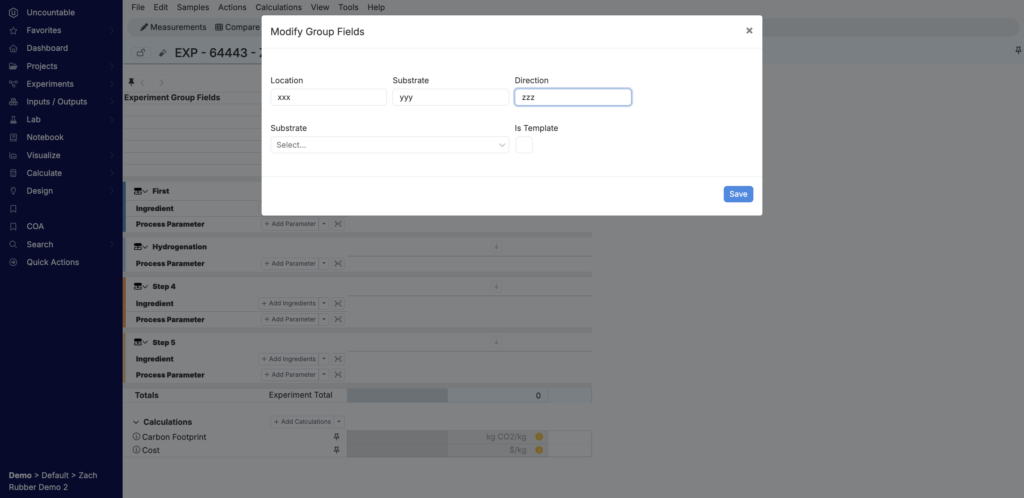Click the Lab flask icon
Viewport: 1024px width, 498px height.
click(x=13, y=119)
